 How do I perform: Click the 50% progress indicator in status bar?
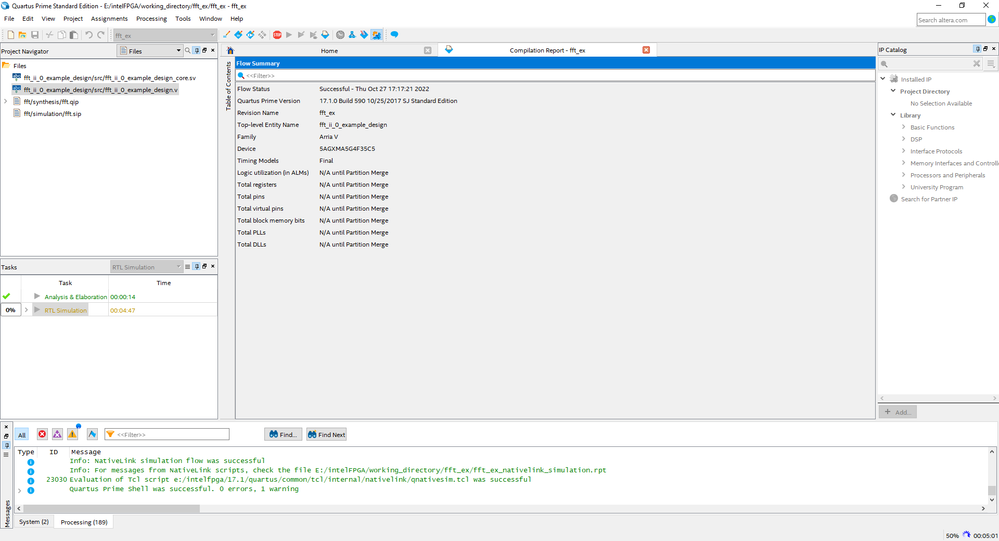(x=952, y=536)
